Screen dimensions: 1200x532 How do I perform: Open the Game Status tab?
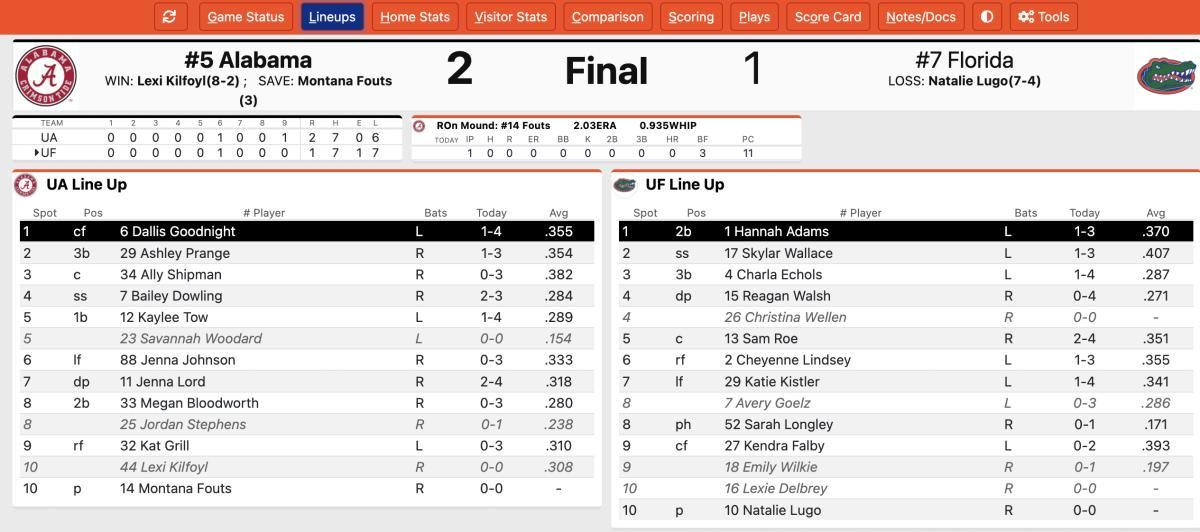246,17
